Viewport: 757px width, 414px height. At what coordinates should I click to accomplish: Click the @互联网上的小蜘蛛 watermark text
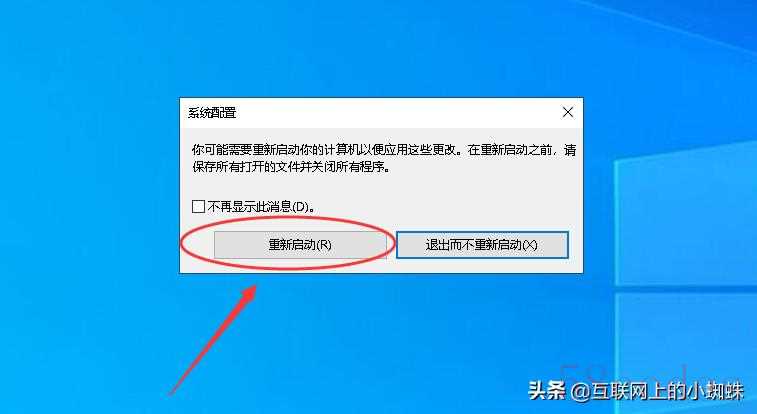tap(658, 391)
